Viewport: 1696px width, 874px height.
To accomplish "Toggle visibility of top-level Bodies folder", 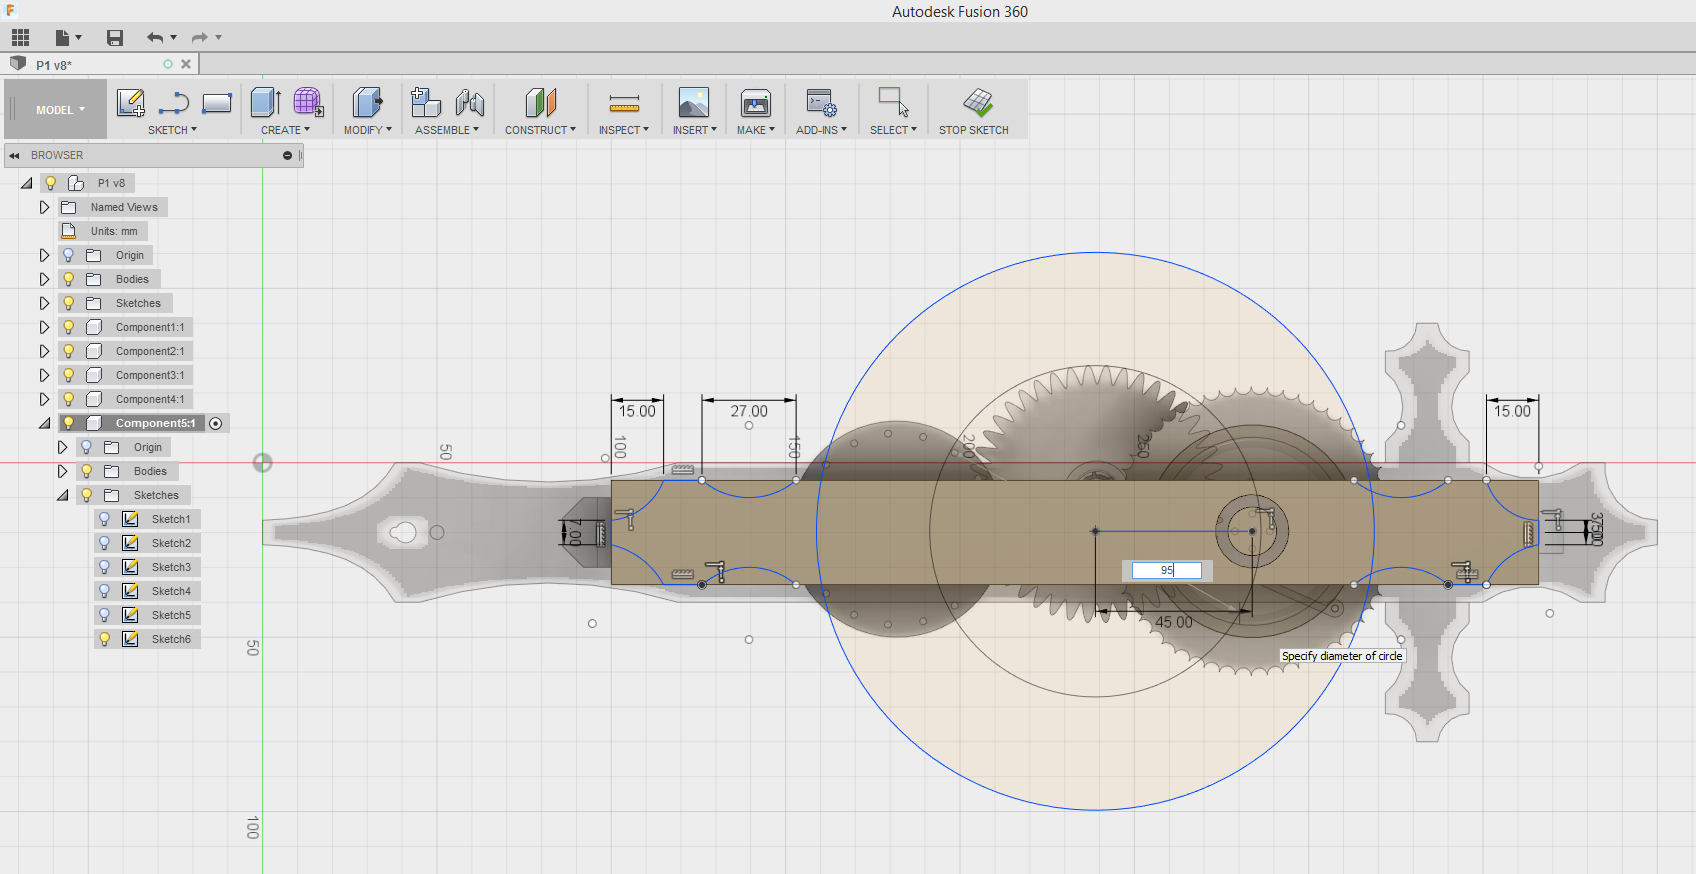I will pyautogui.click(x=69, y=279).
